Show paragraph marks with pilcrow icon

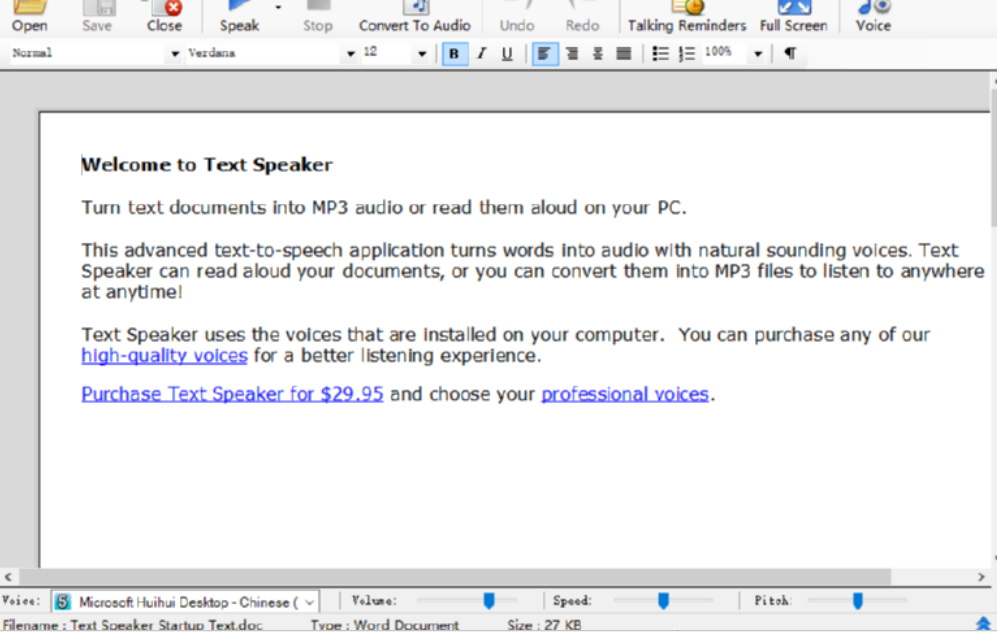[790, 53]
